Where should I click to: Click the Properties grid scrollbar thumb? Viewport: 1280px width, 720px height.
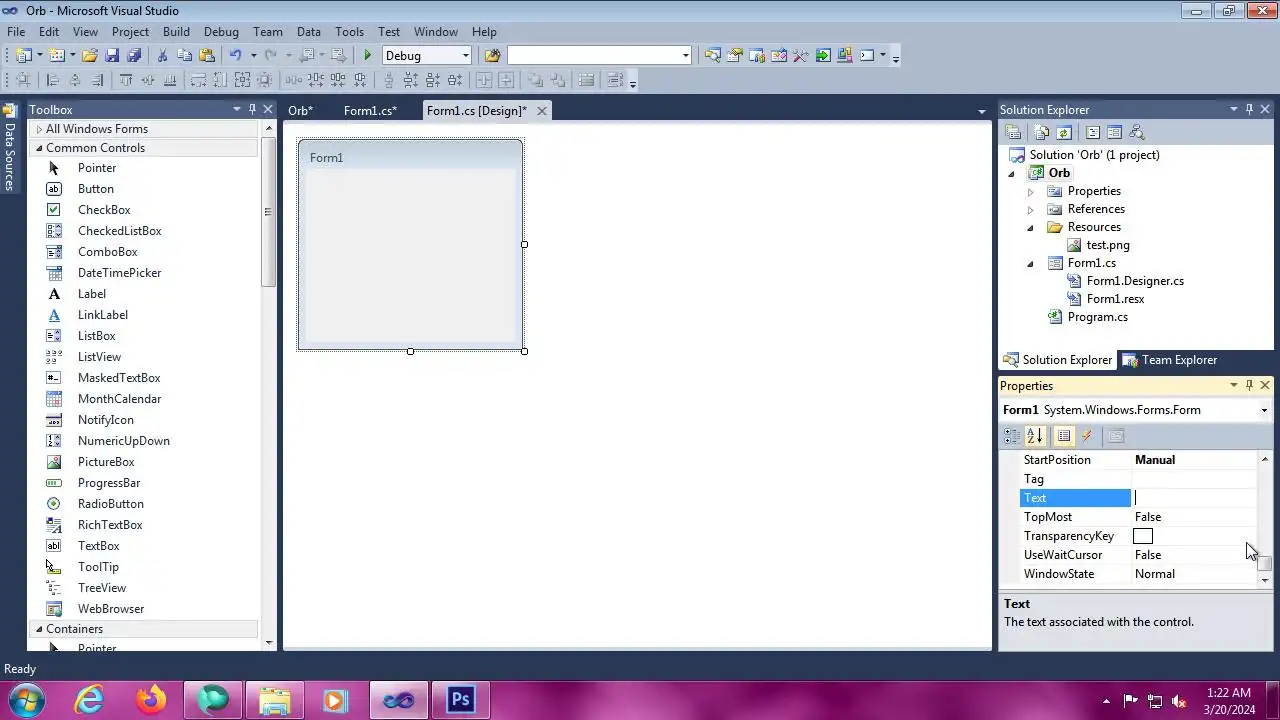pos(1265,563)
